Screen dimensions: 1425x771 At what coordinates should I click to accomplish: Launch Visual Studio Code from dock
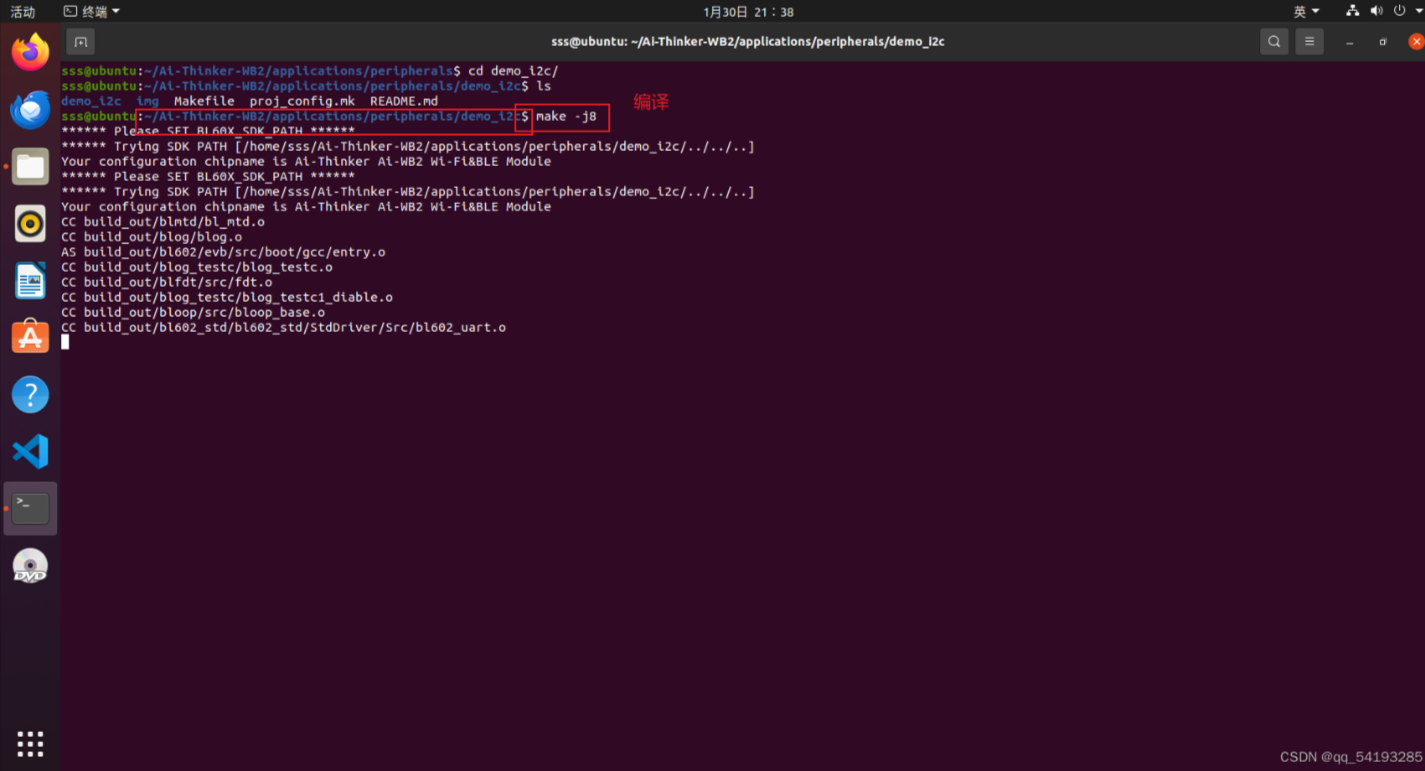30,451
